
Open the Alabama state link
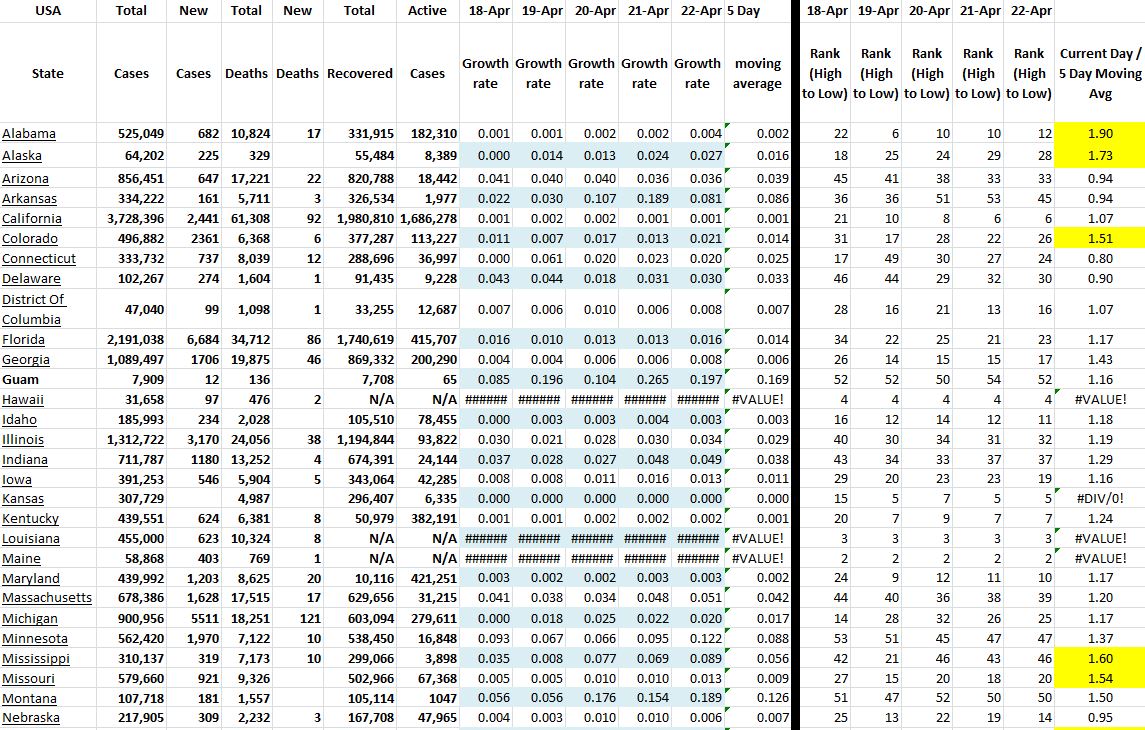[x=29, y=134]
